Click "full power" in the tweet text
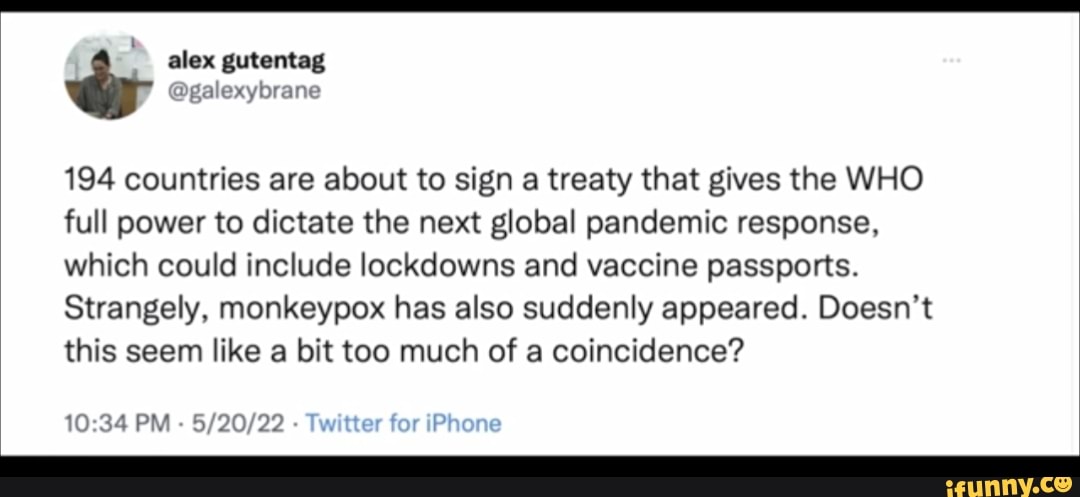1080x497 pixels. click(x=134, y=224)
